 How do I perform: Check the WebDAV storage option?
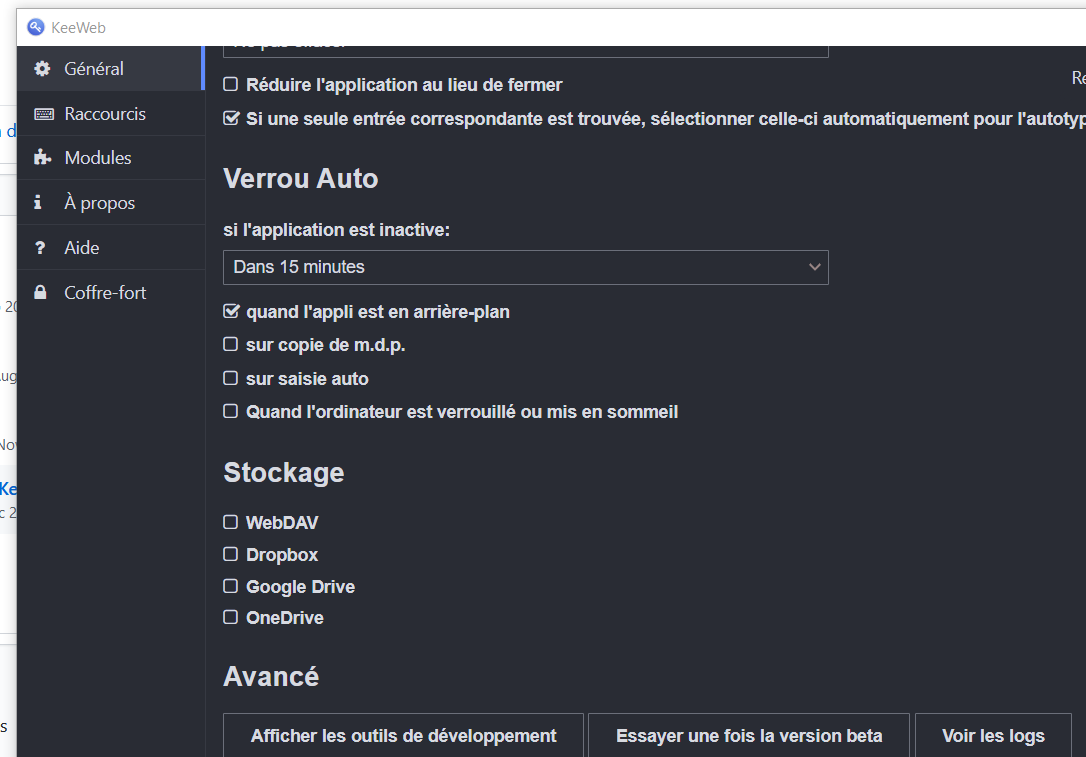(x=230, y=522)
